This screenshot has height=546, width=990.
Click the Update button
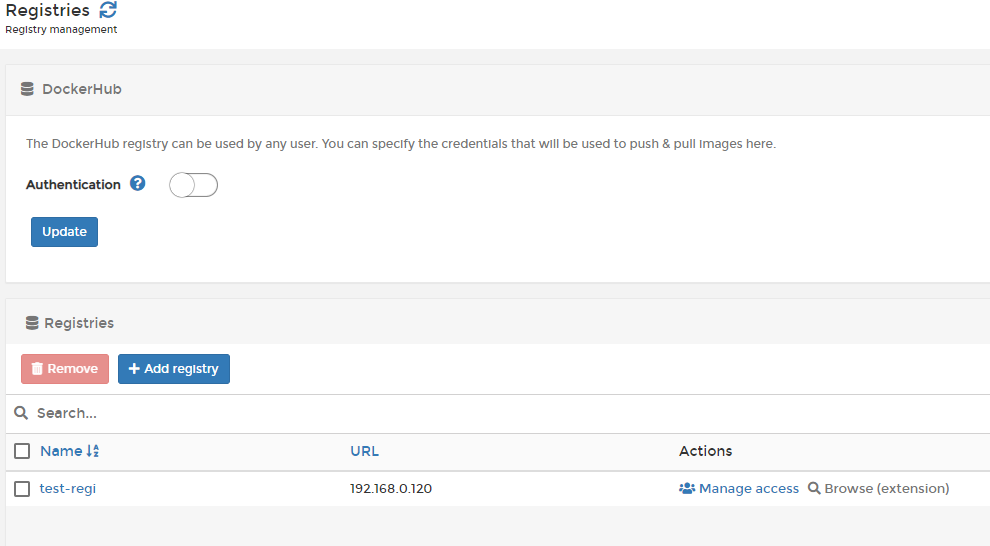click(x=64, y=232)
